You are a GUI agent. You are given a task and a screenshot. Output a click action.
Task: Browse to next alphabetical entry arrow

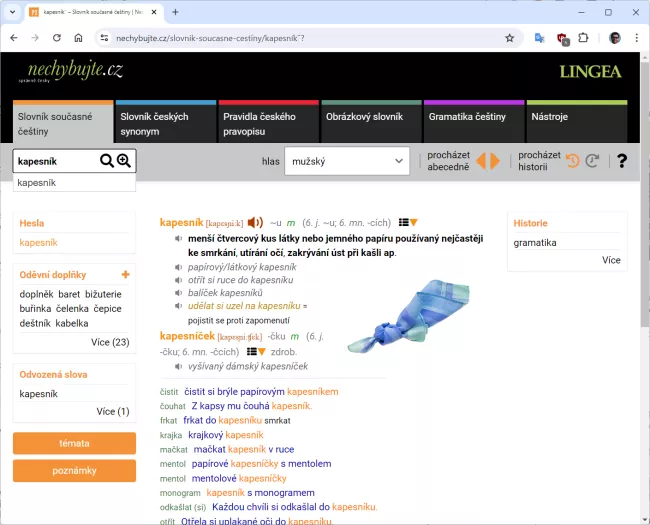coord(494,161)
